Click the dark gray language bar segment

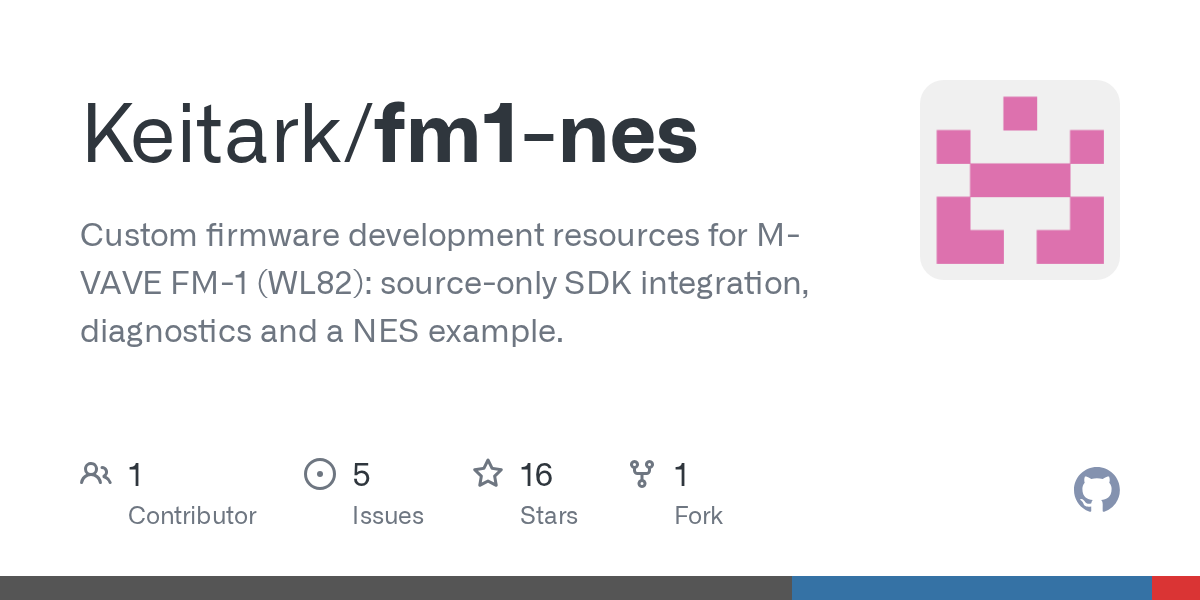click(396, 588)
